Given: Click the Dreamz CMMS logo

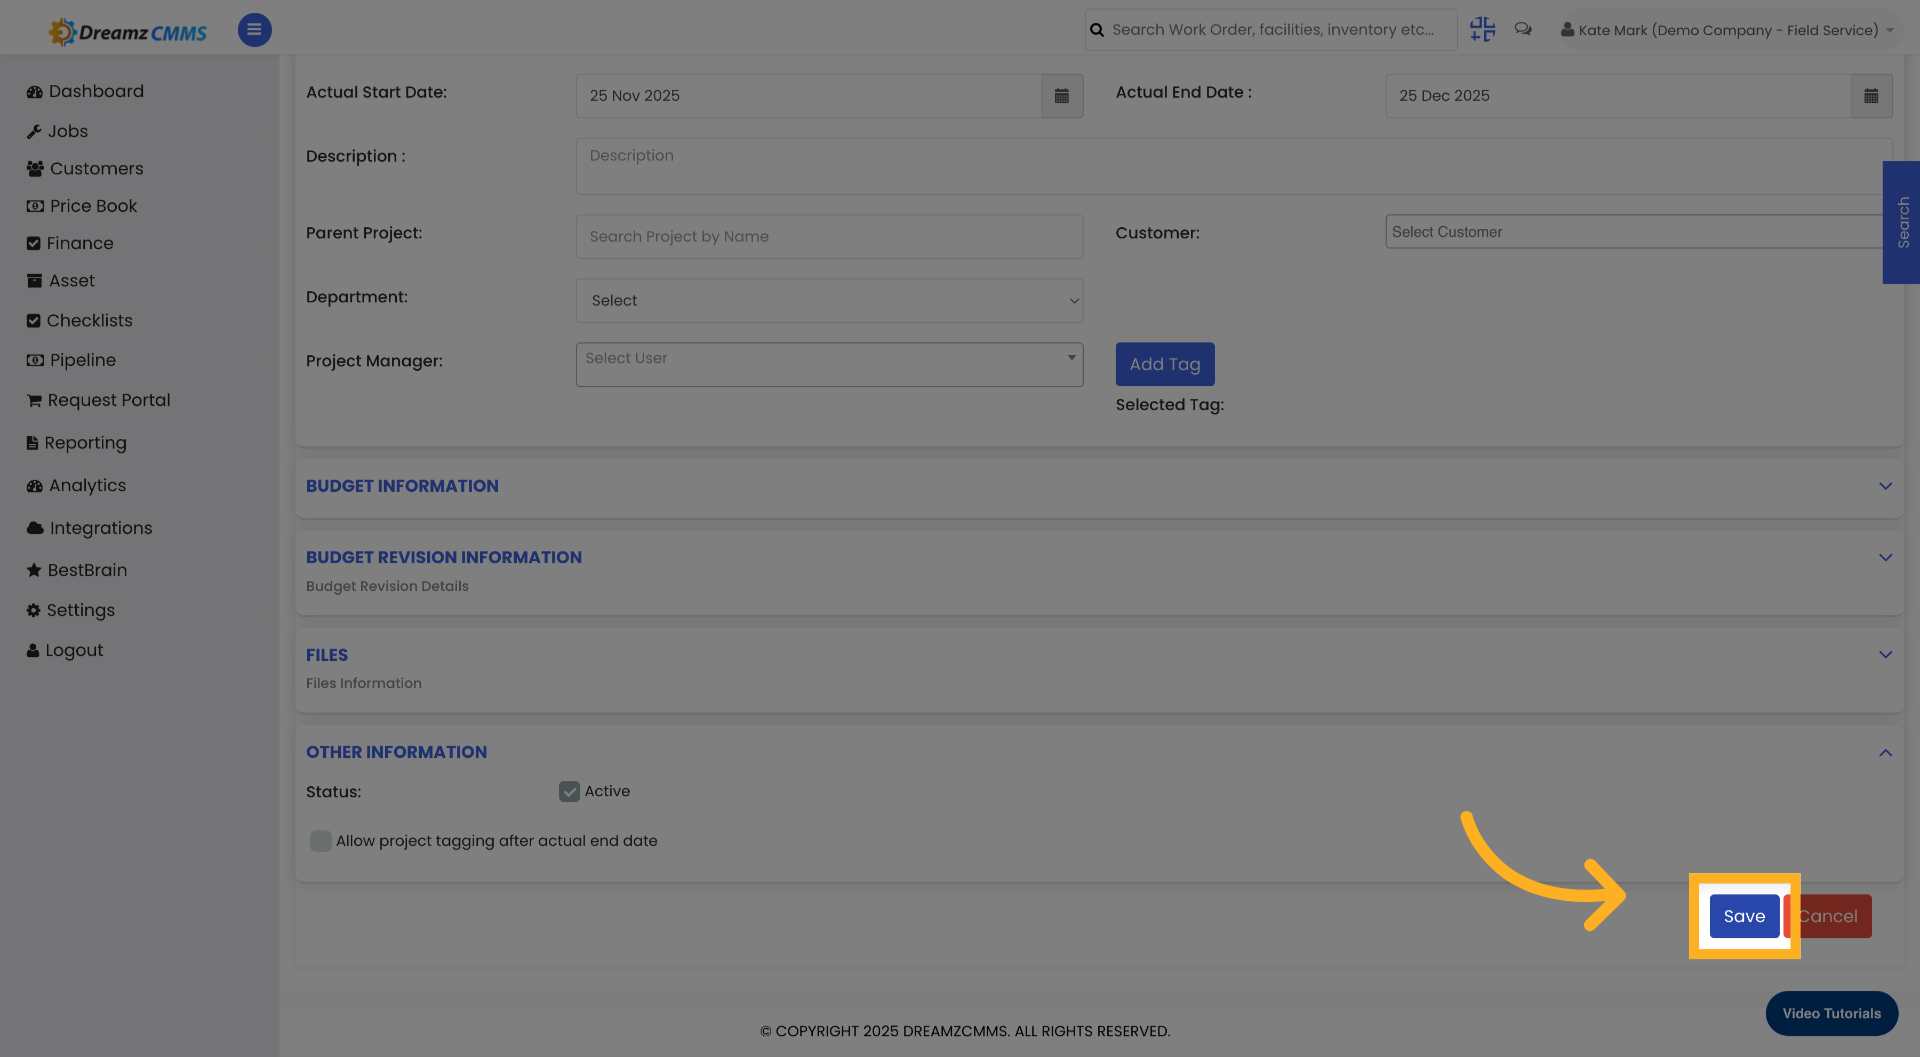Looking at the screenshot, I should [x=128, y=32].
